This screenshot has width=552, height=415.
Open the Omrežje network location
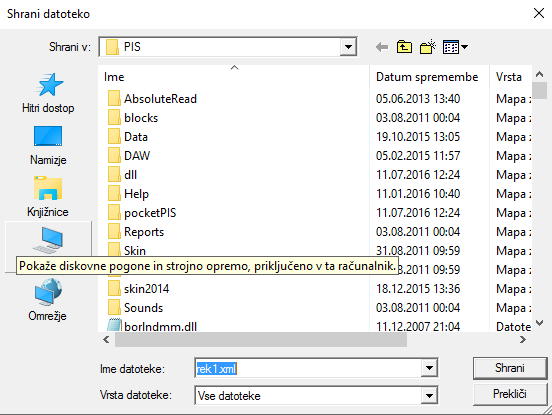[x=48, y=300]
